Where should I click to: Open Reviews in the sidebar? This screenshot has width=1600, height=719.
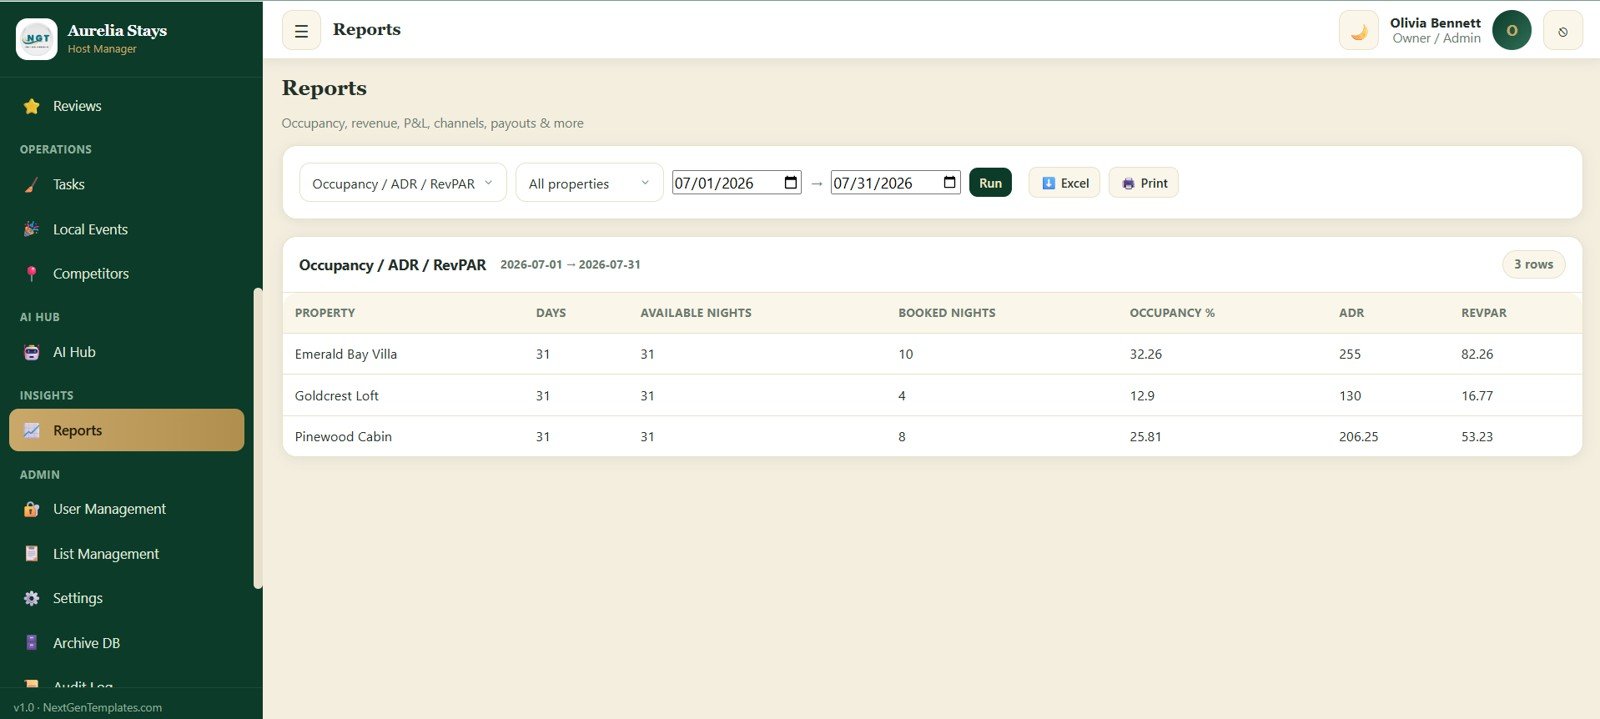[x=126, y=106]
